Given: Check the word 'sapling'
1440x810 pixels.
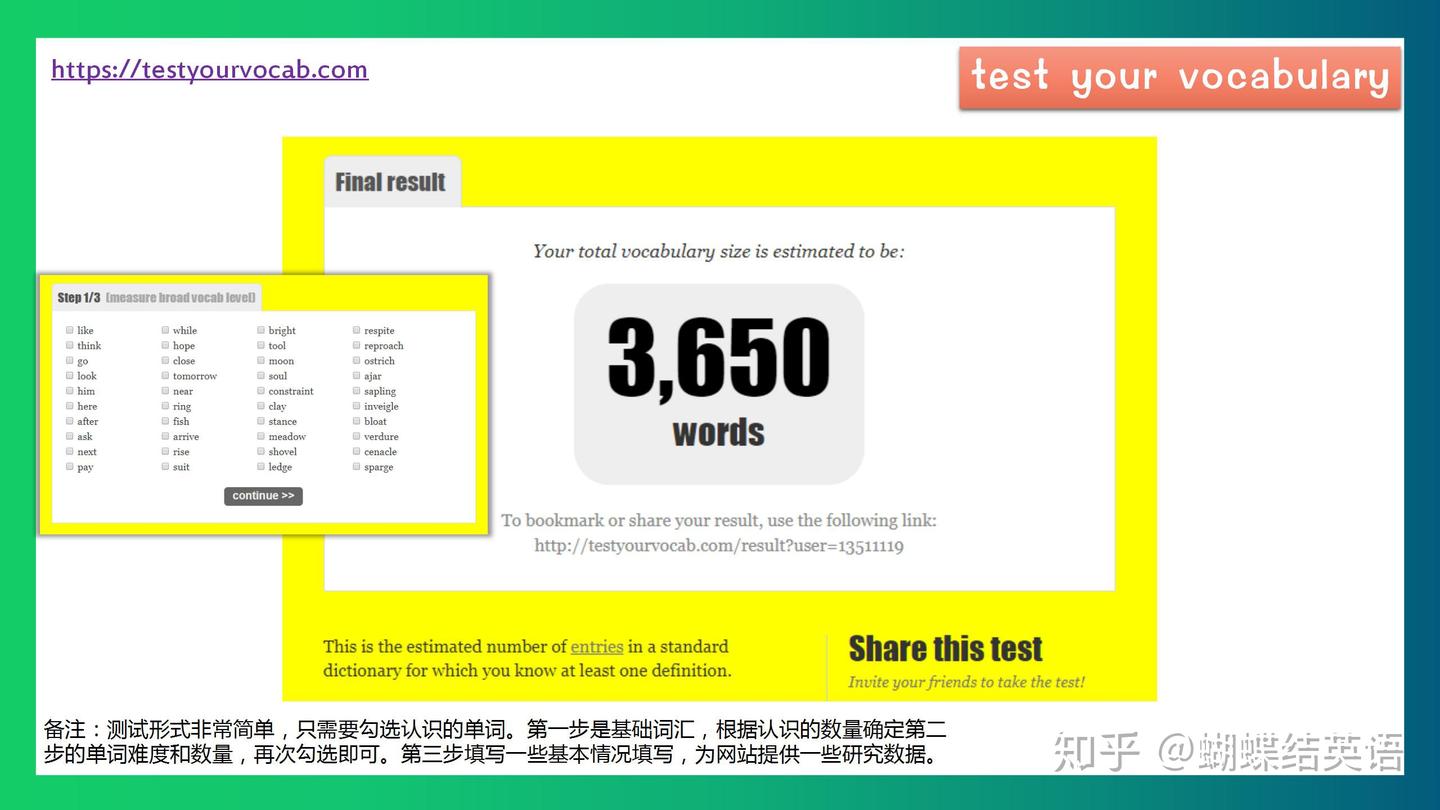Looking at the screenshot, I should click(x=356, y=391).
